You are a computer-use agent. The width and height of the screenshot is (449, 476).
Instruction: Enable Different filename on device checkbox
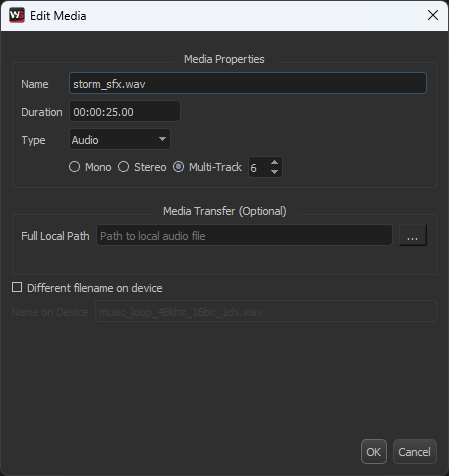[x=17, y=287]
